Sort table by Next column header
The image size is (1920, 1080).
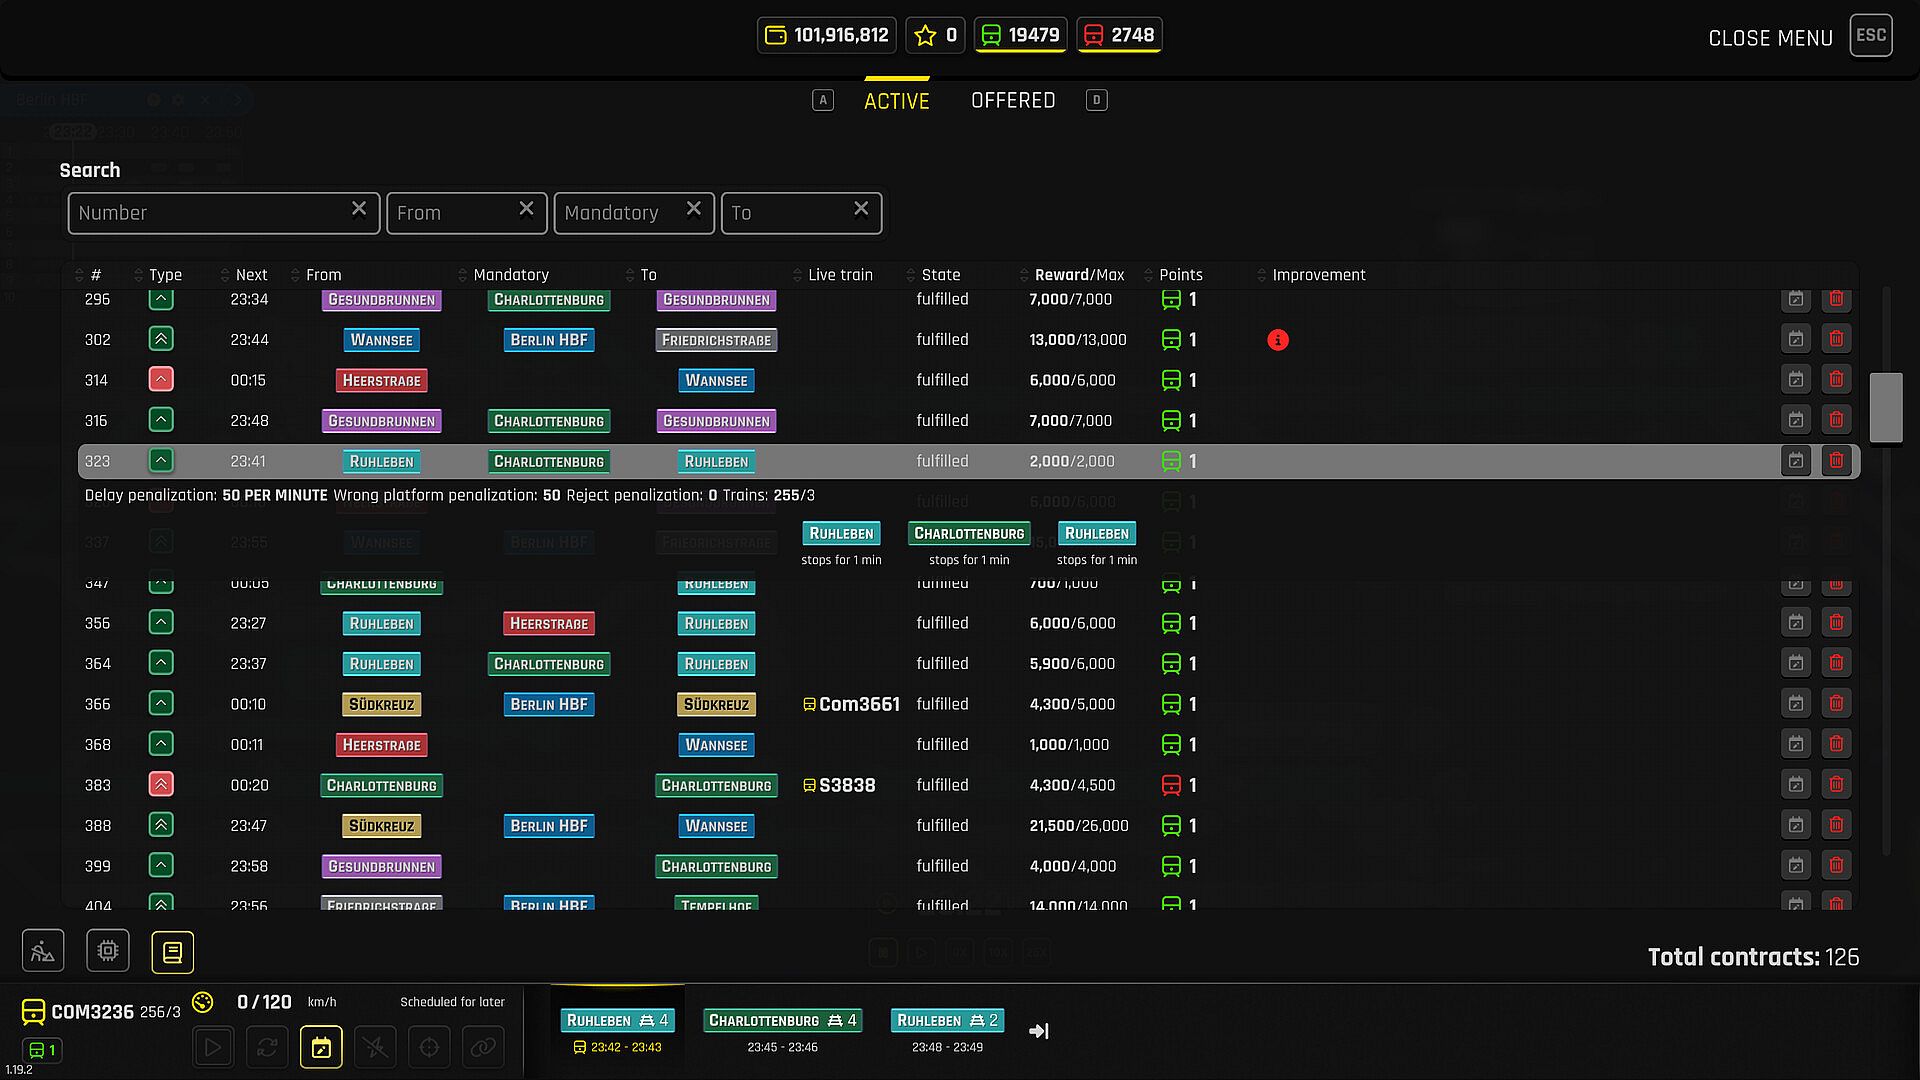coord(251,274)
